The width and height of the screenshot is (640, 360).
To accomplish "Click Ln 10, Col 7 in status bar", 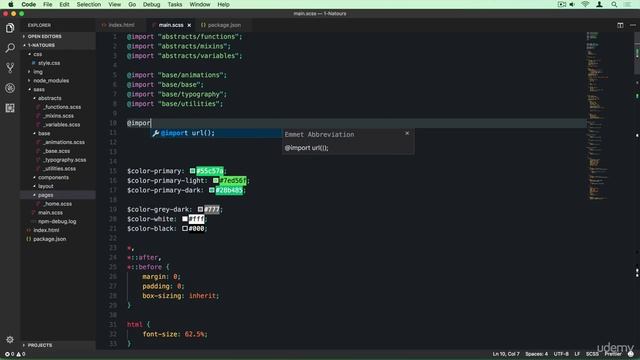I will tap(506, 354).
